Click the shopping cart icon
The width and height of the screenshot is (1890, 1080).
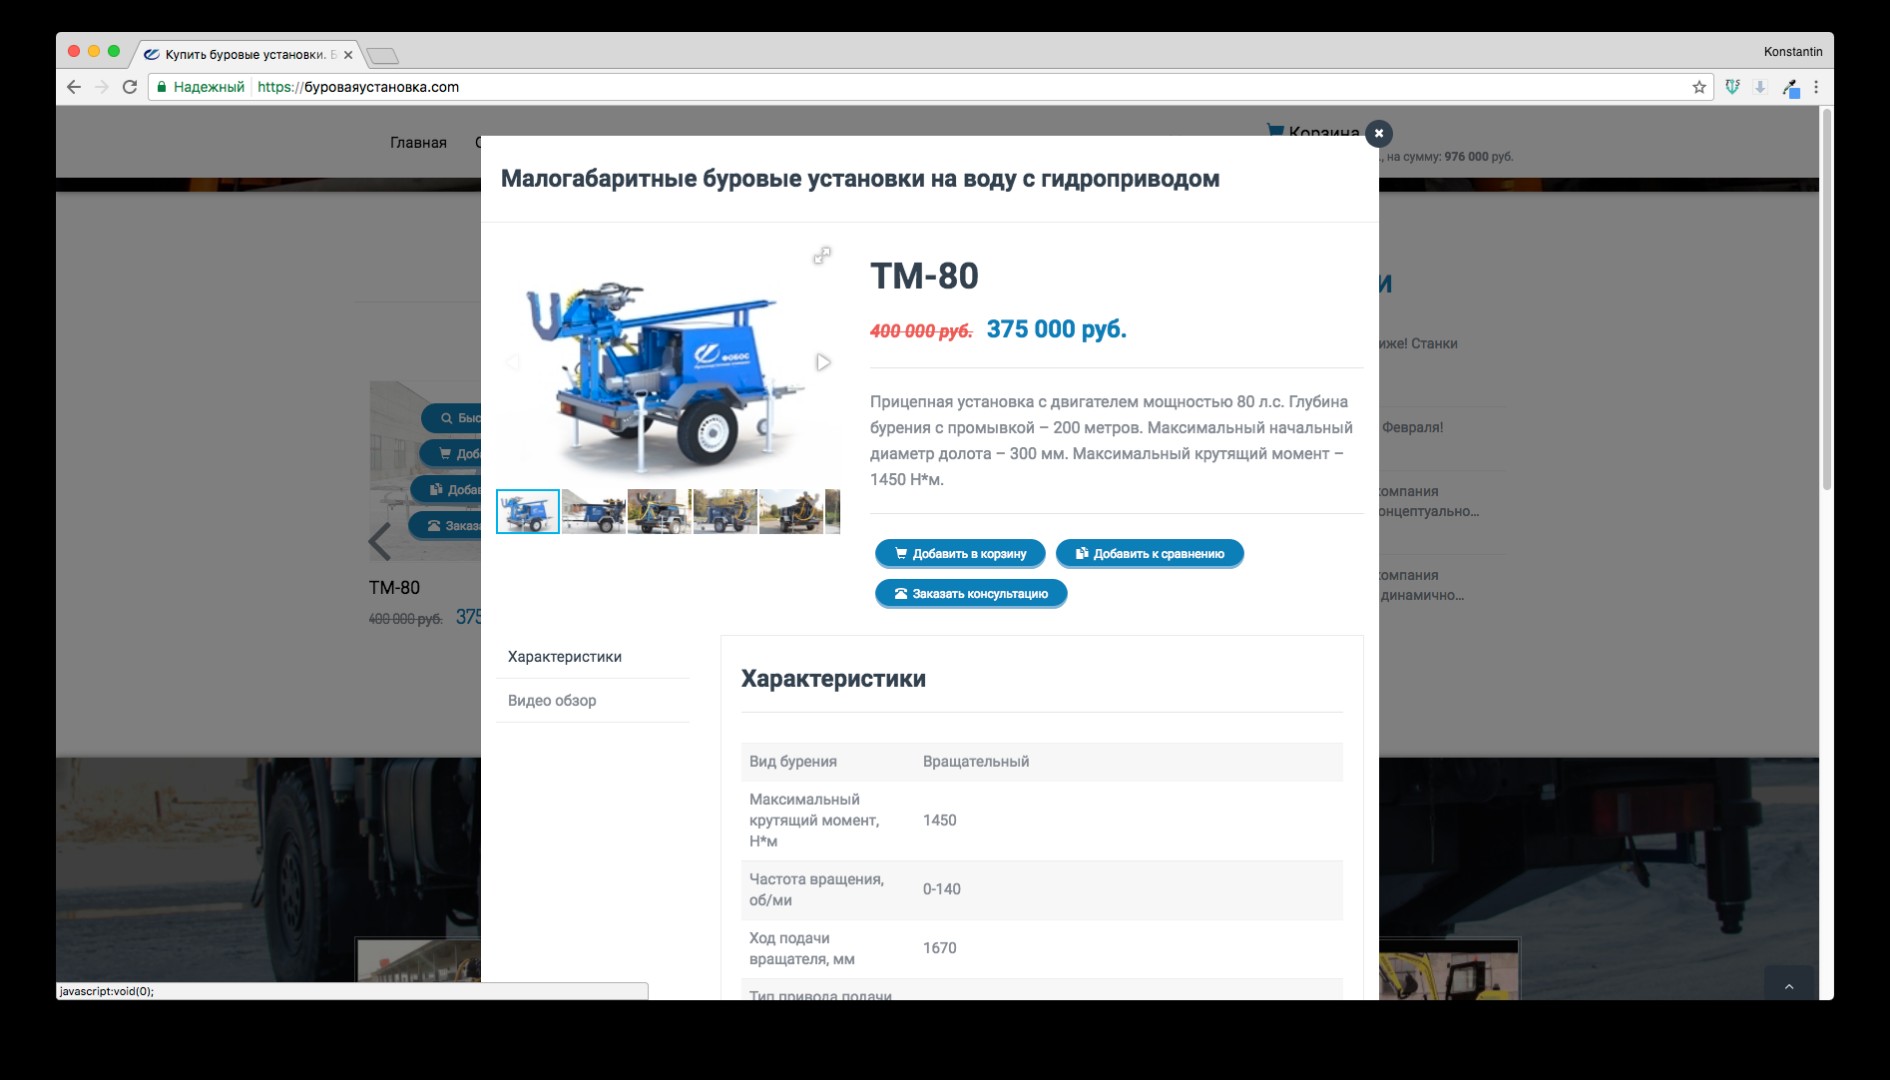[1275, 131]
